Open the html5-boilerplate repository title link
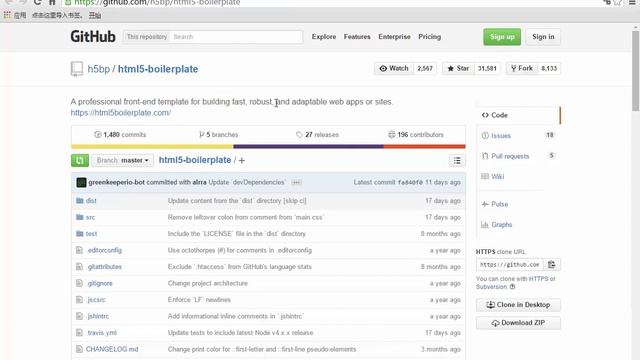This screenshot has height=360, width=640. point(158,69)
